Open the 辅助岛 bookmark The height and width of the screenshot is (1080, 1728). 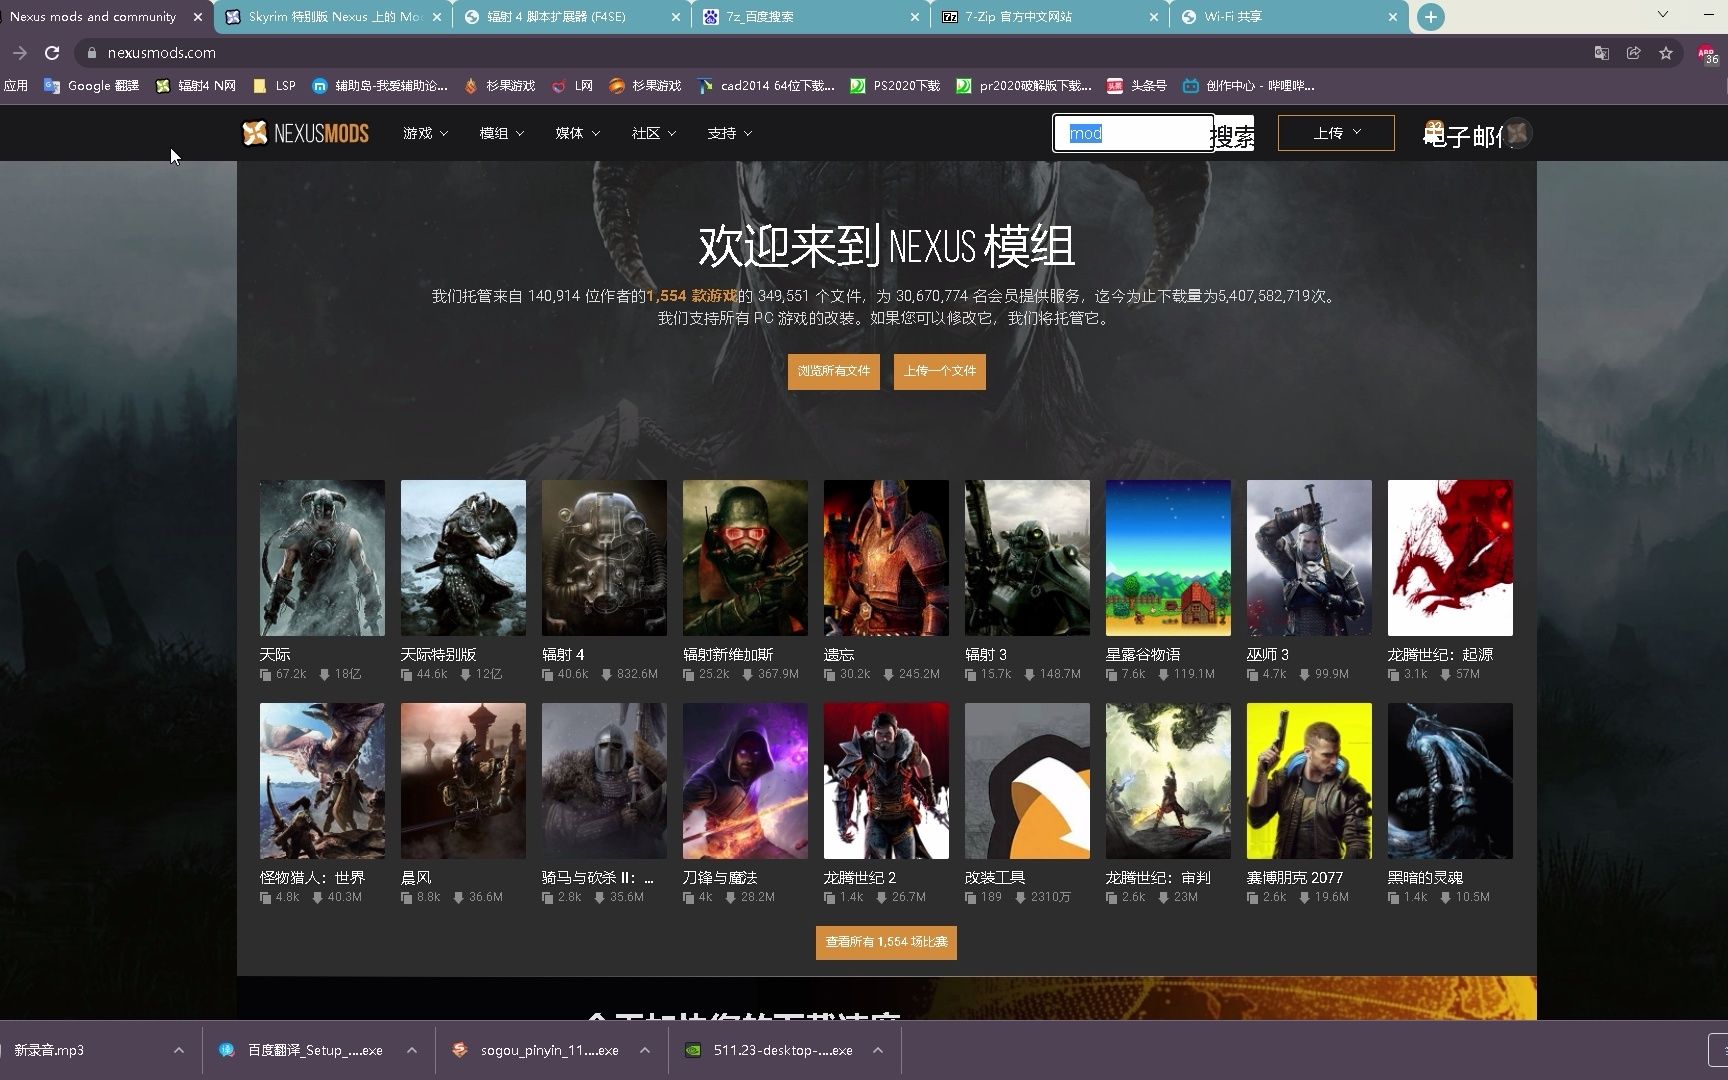click(380, 86)
